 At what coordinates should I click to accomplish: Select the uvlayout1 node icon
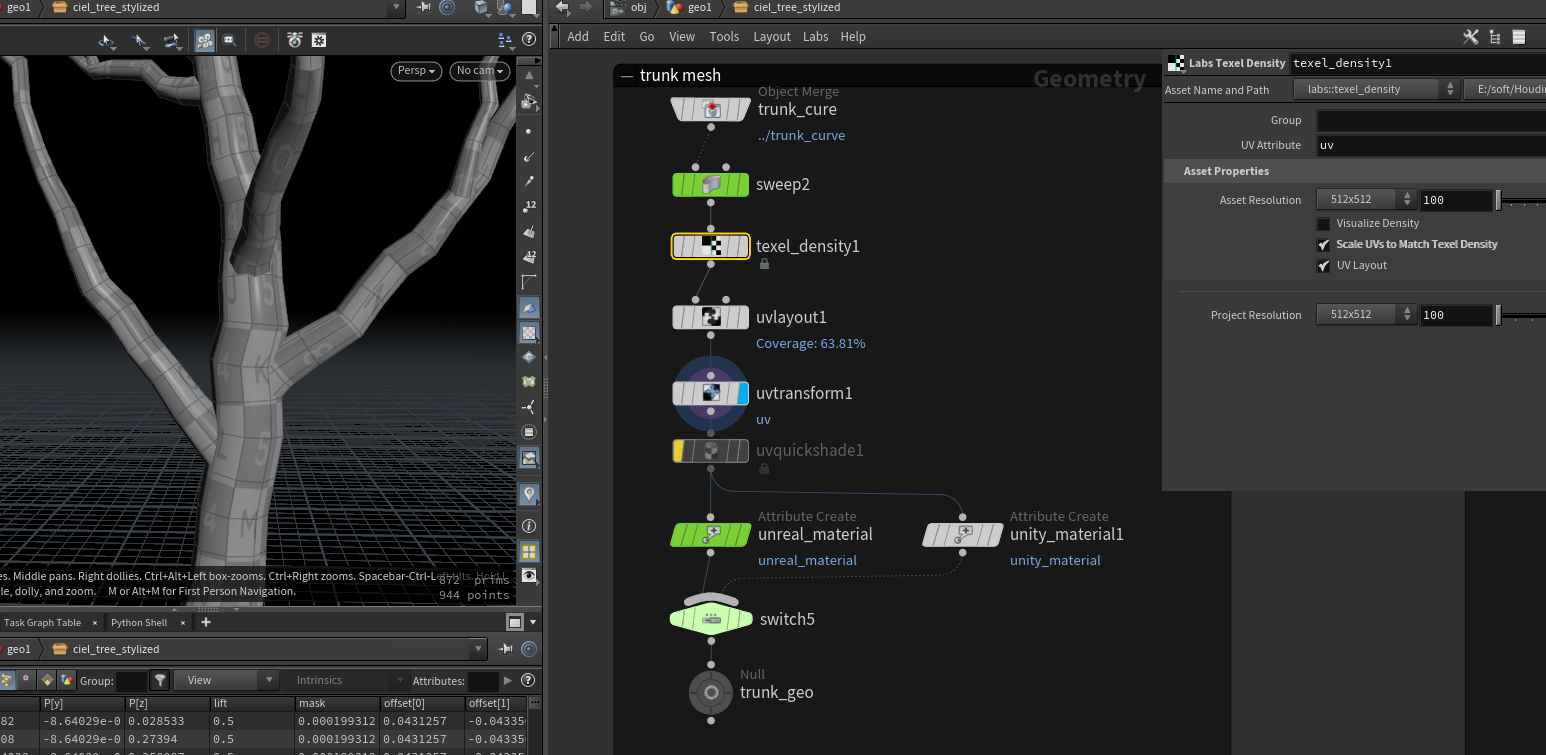point(711,317)
